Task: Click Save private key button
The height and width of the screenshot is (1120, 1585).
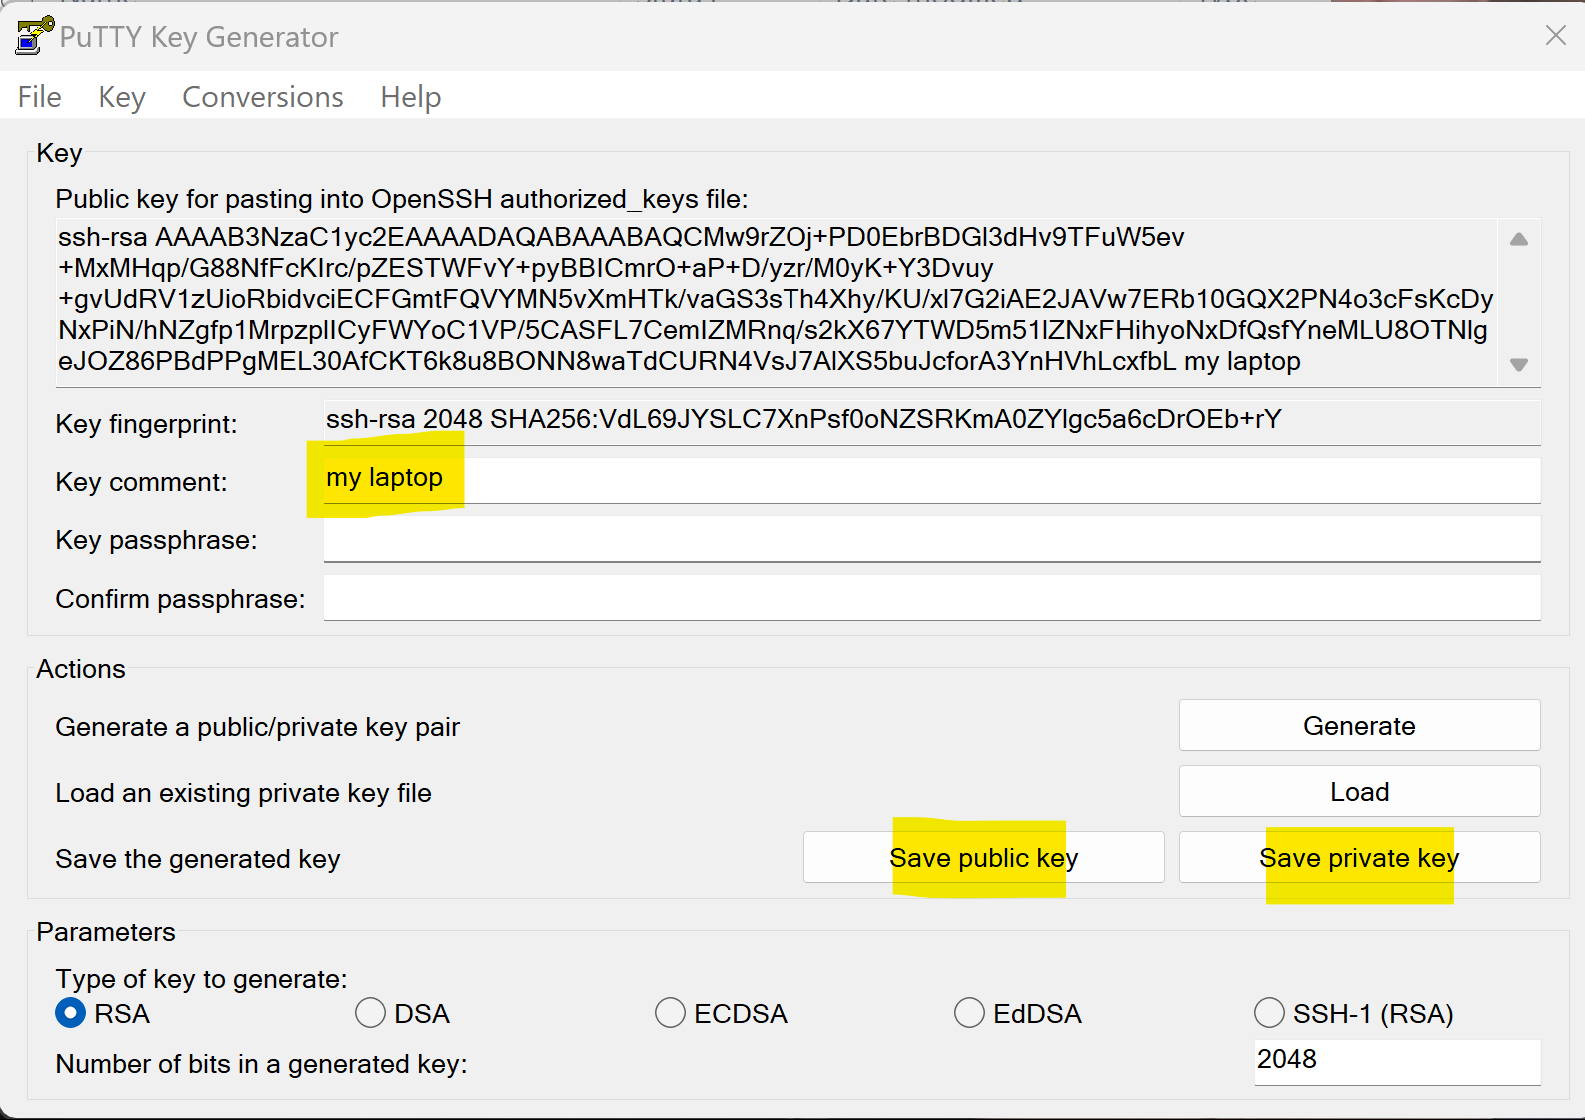Action: pos(1360,857)
